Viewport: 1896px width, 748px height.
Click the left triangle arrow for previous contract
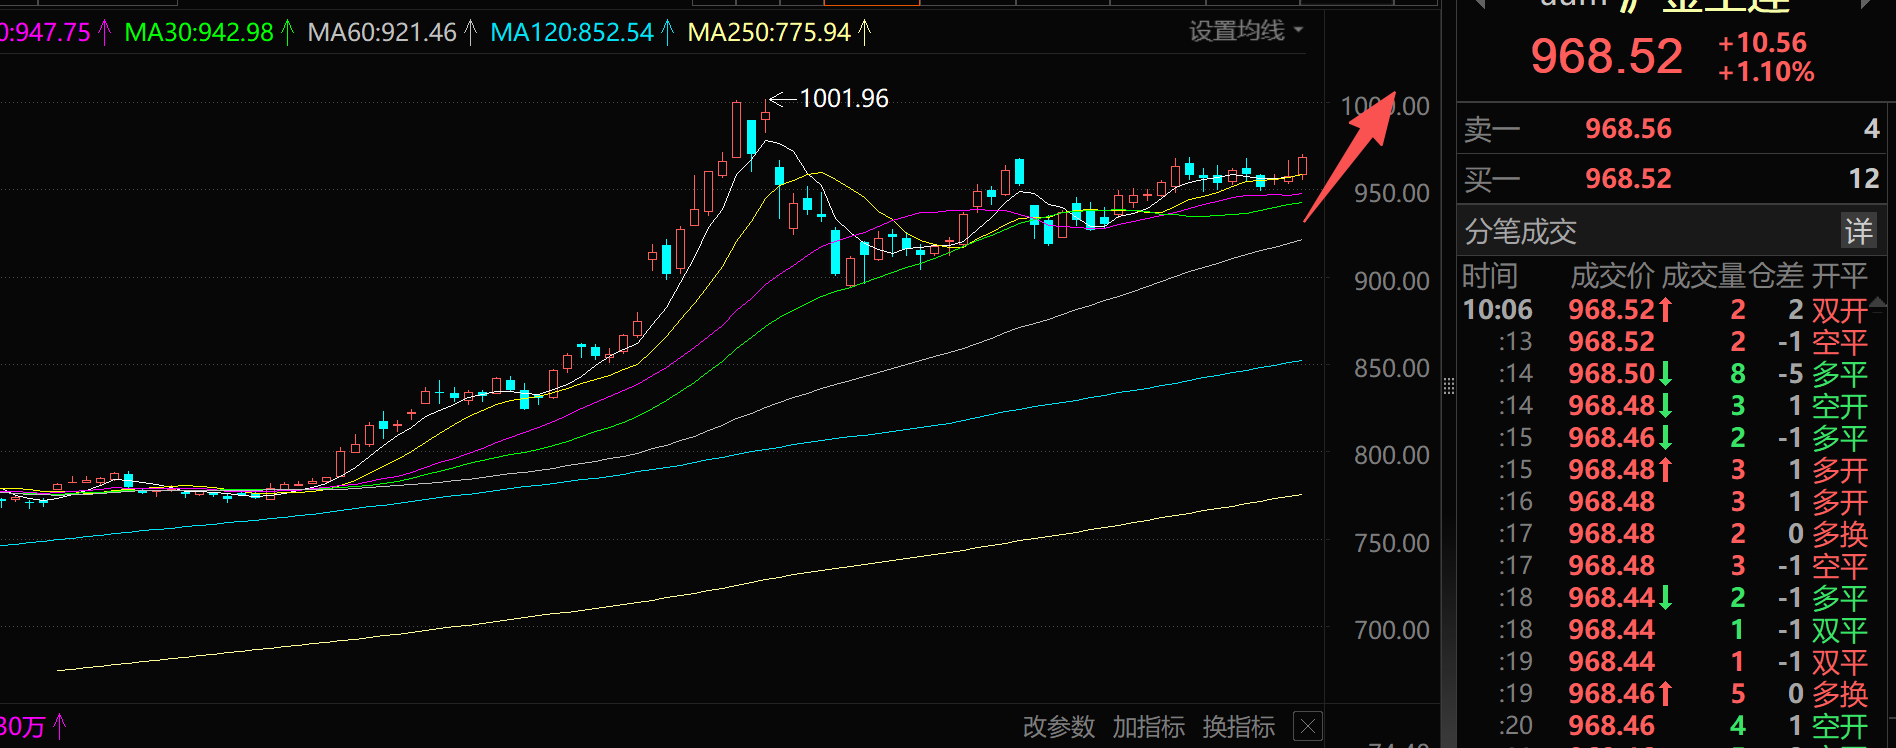[1480, 4]
